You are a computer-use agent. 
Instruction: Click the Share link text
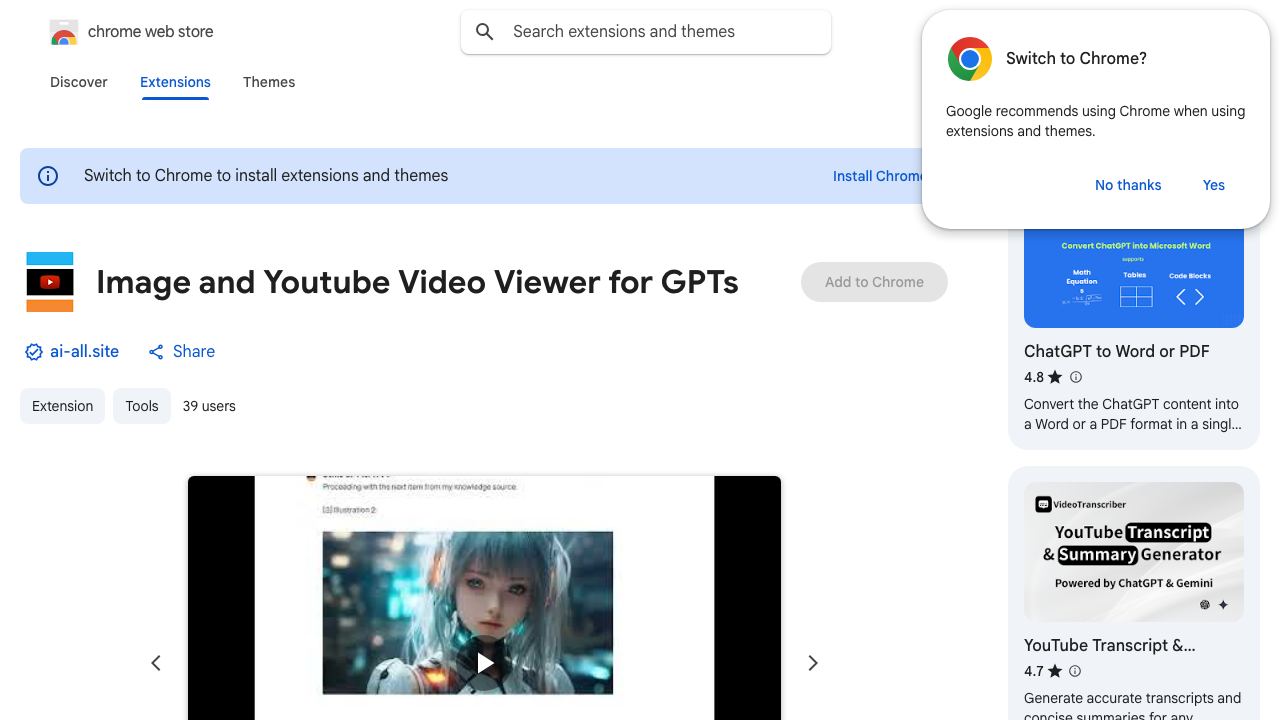coord(194,352)
